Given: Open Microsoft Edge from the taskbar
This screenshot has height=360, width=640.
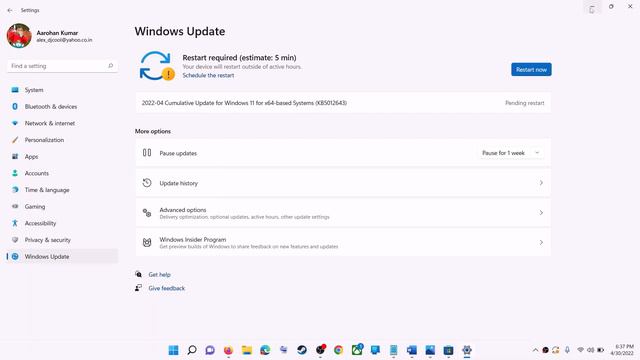Looking at the screenshot, I should pos(265,350).
